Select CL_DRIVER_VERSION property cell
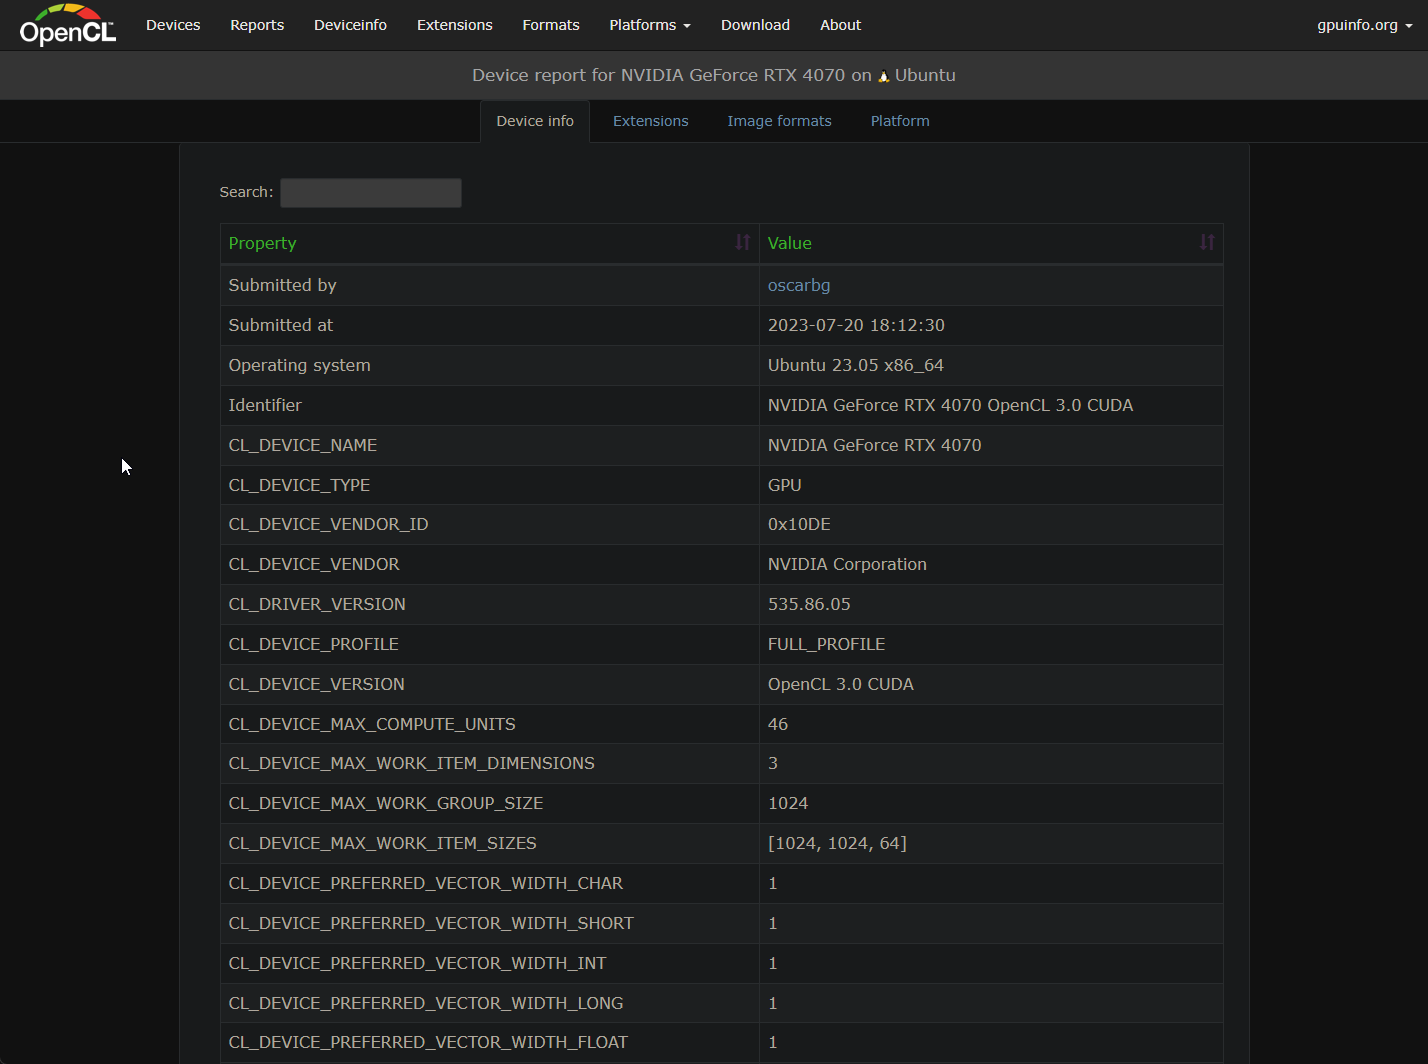1428x1064 pixels. 490,604
